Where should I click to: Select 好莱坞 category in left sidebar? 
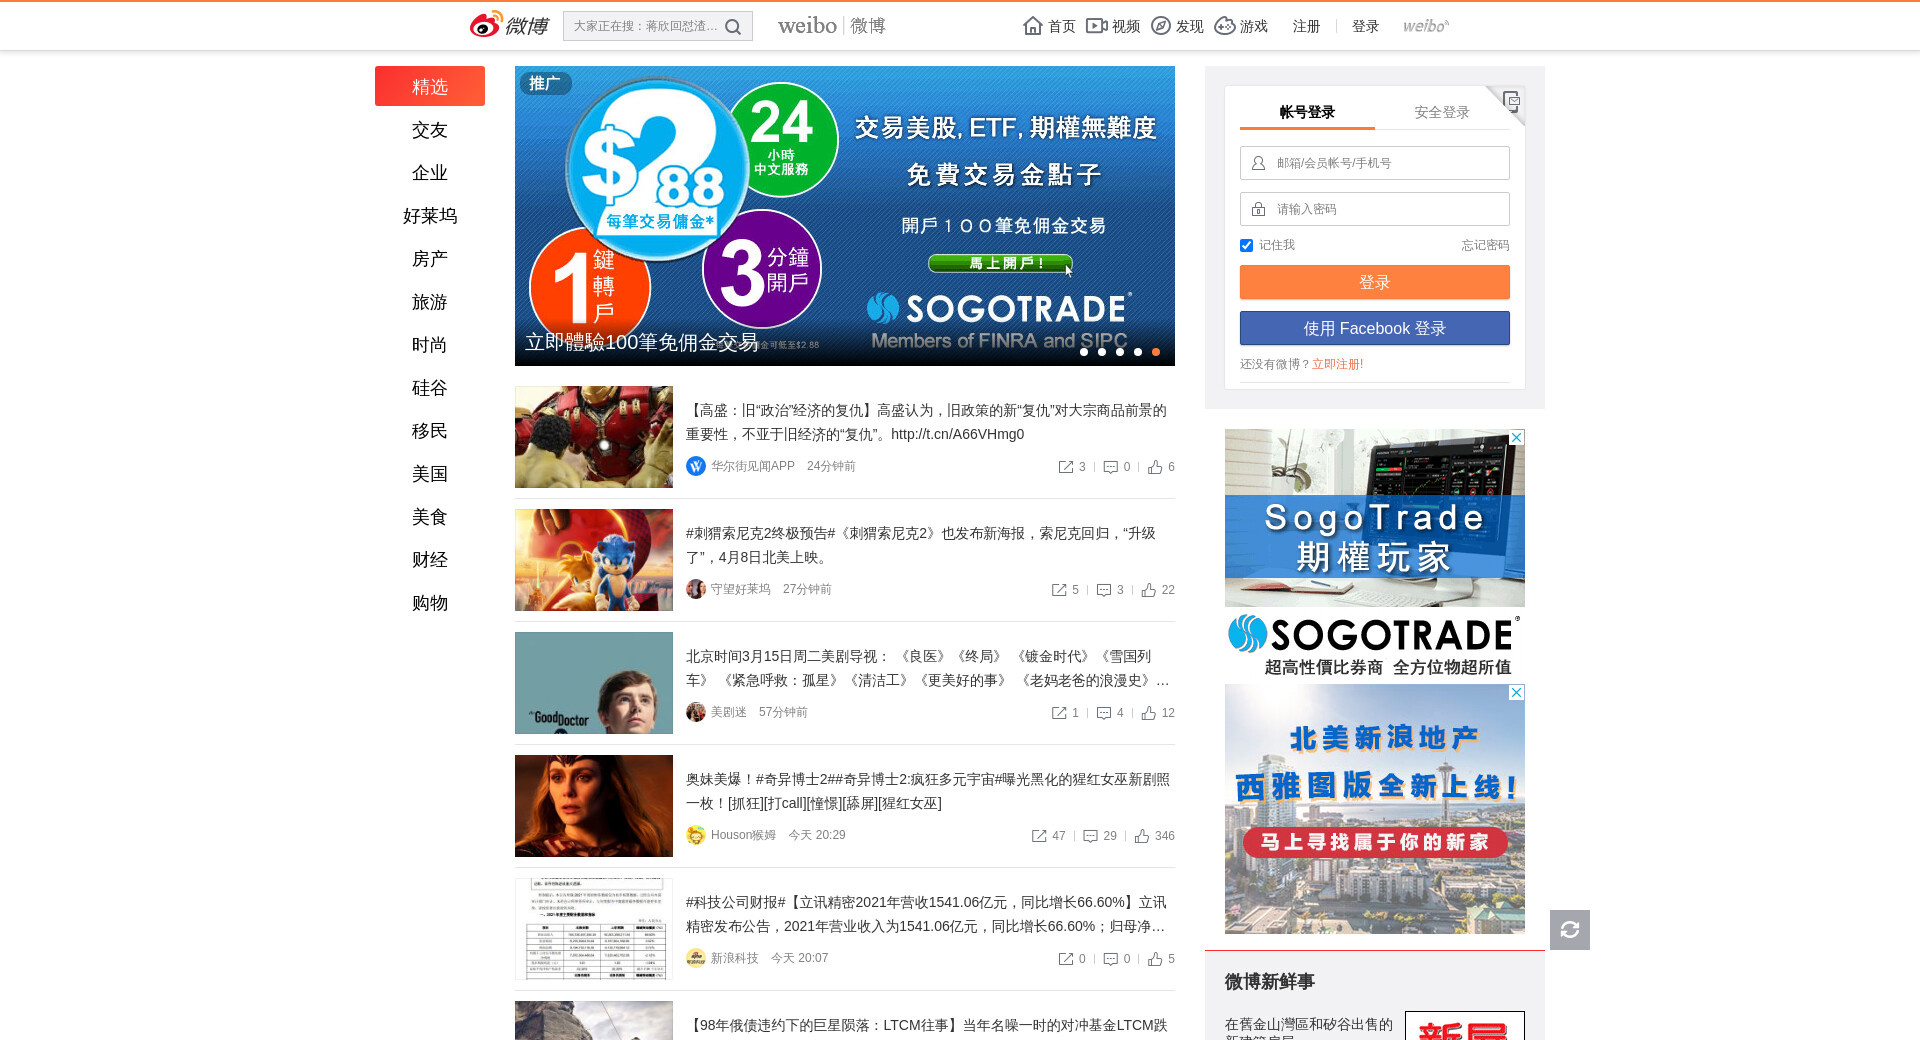429,216
